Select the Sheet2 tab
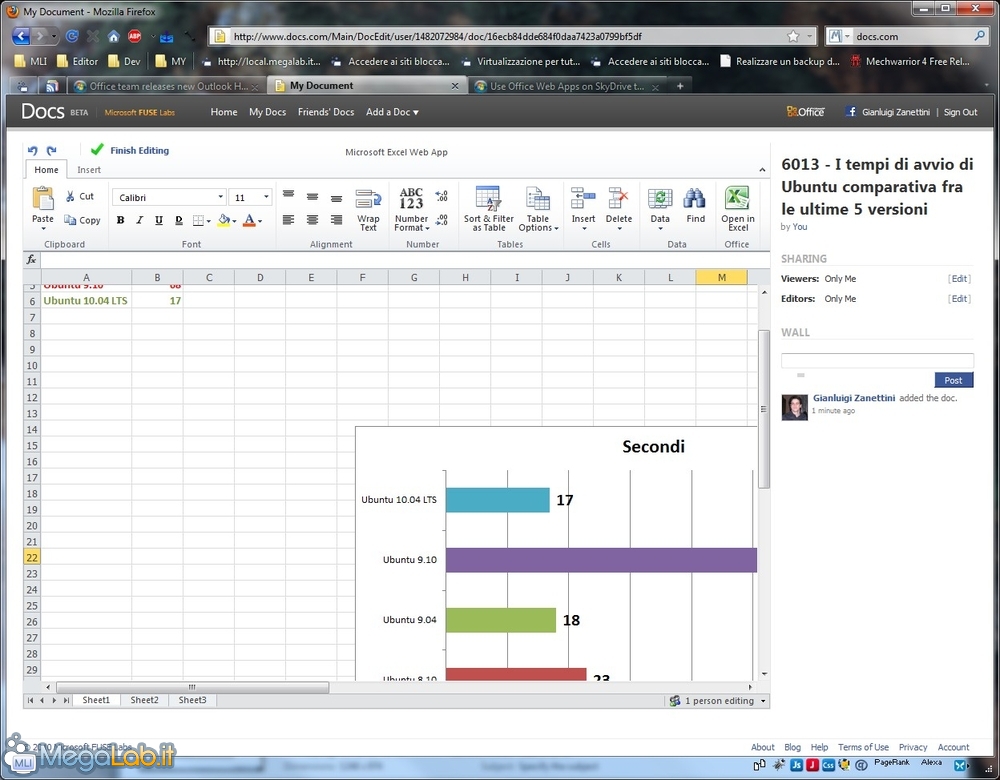 144,700
